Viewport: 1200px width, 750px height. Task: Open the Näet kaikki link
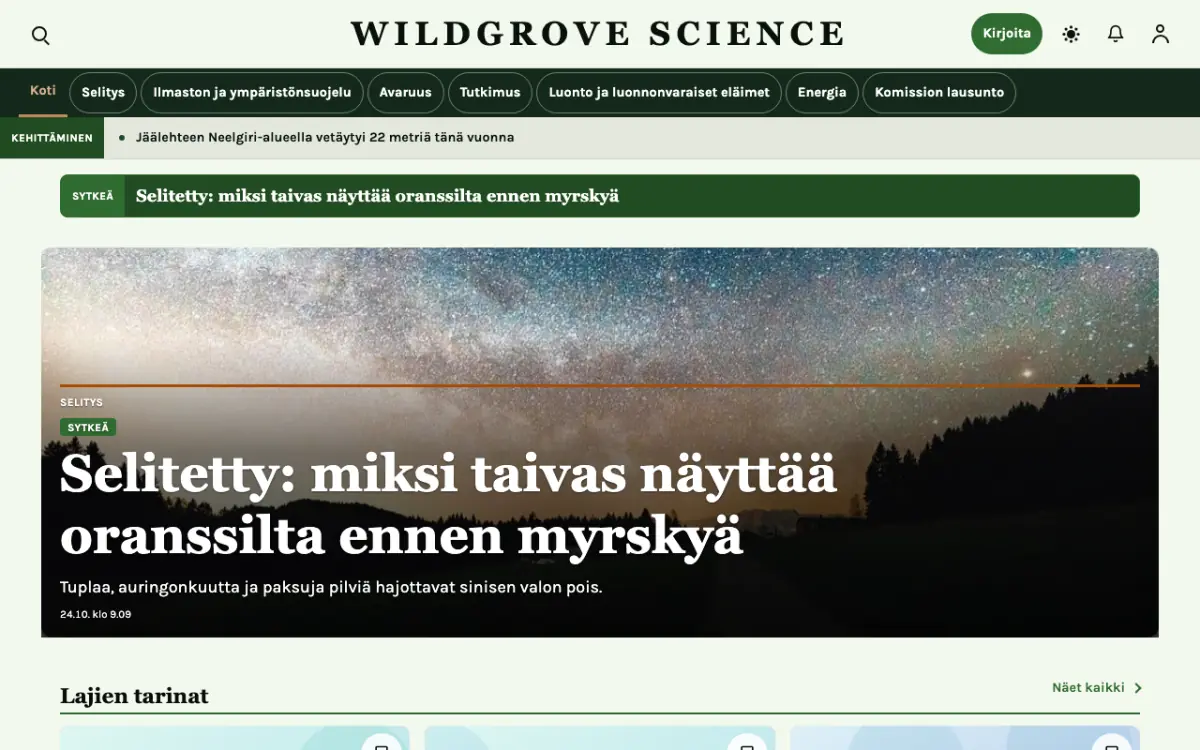tap(1088, 688)
